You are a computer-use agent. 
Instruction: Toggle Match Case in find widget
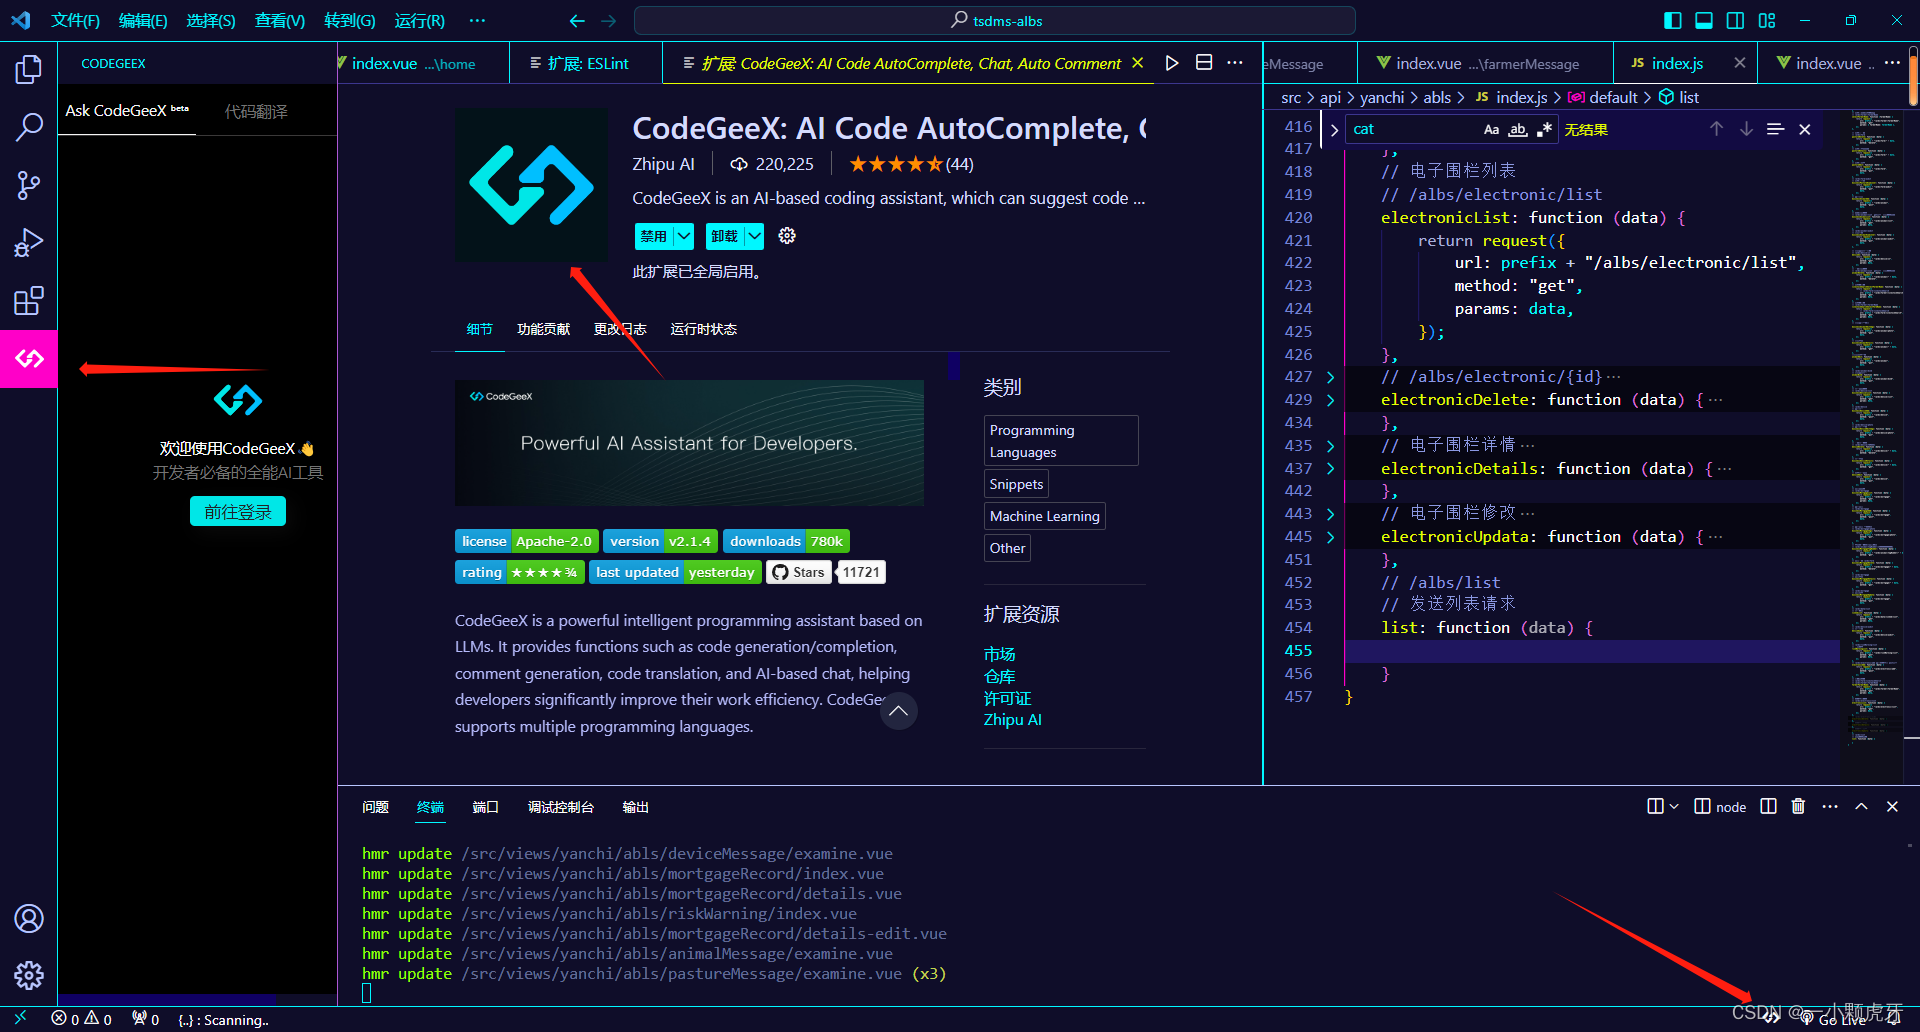click(x=1491, y=129)
